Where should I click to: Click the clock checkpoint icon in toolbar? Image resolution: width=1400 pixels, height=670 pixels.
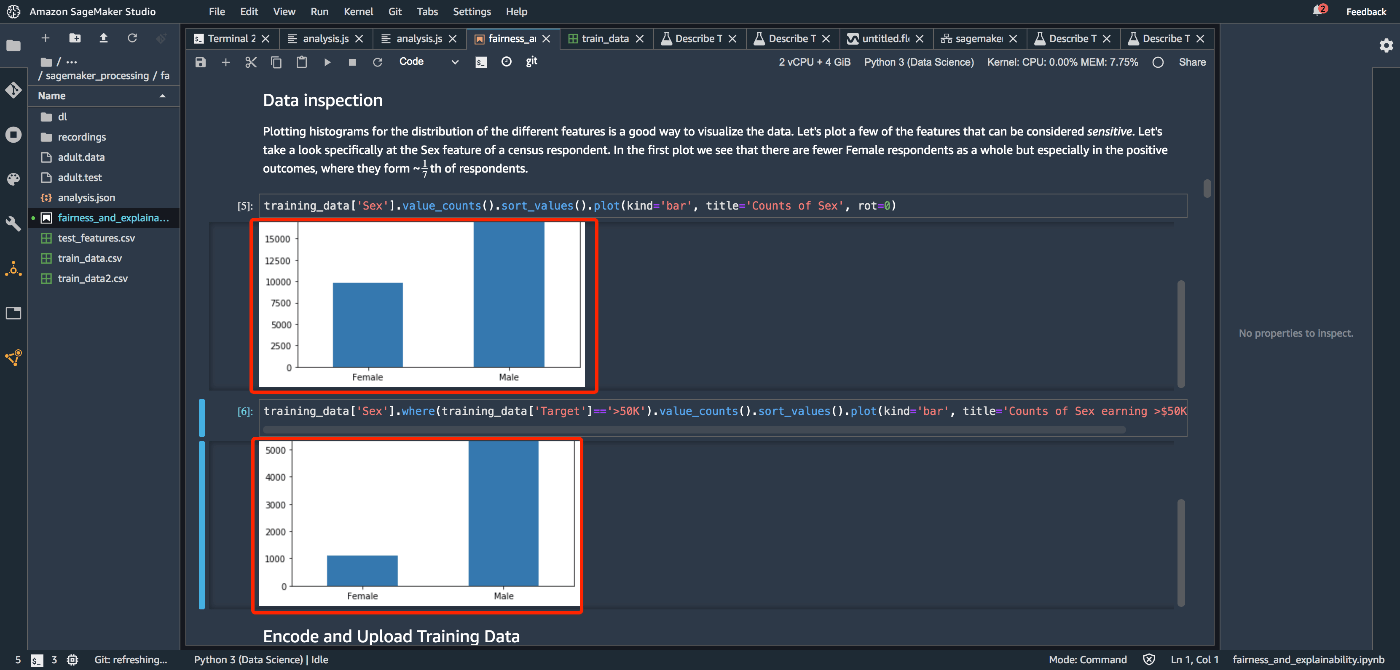(x=506, y=62)
